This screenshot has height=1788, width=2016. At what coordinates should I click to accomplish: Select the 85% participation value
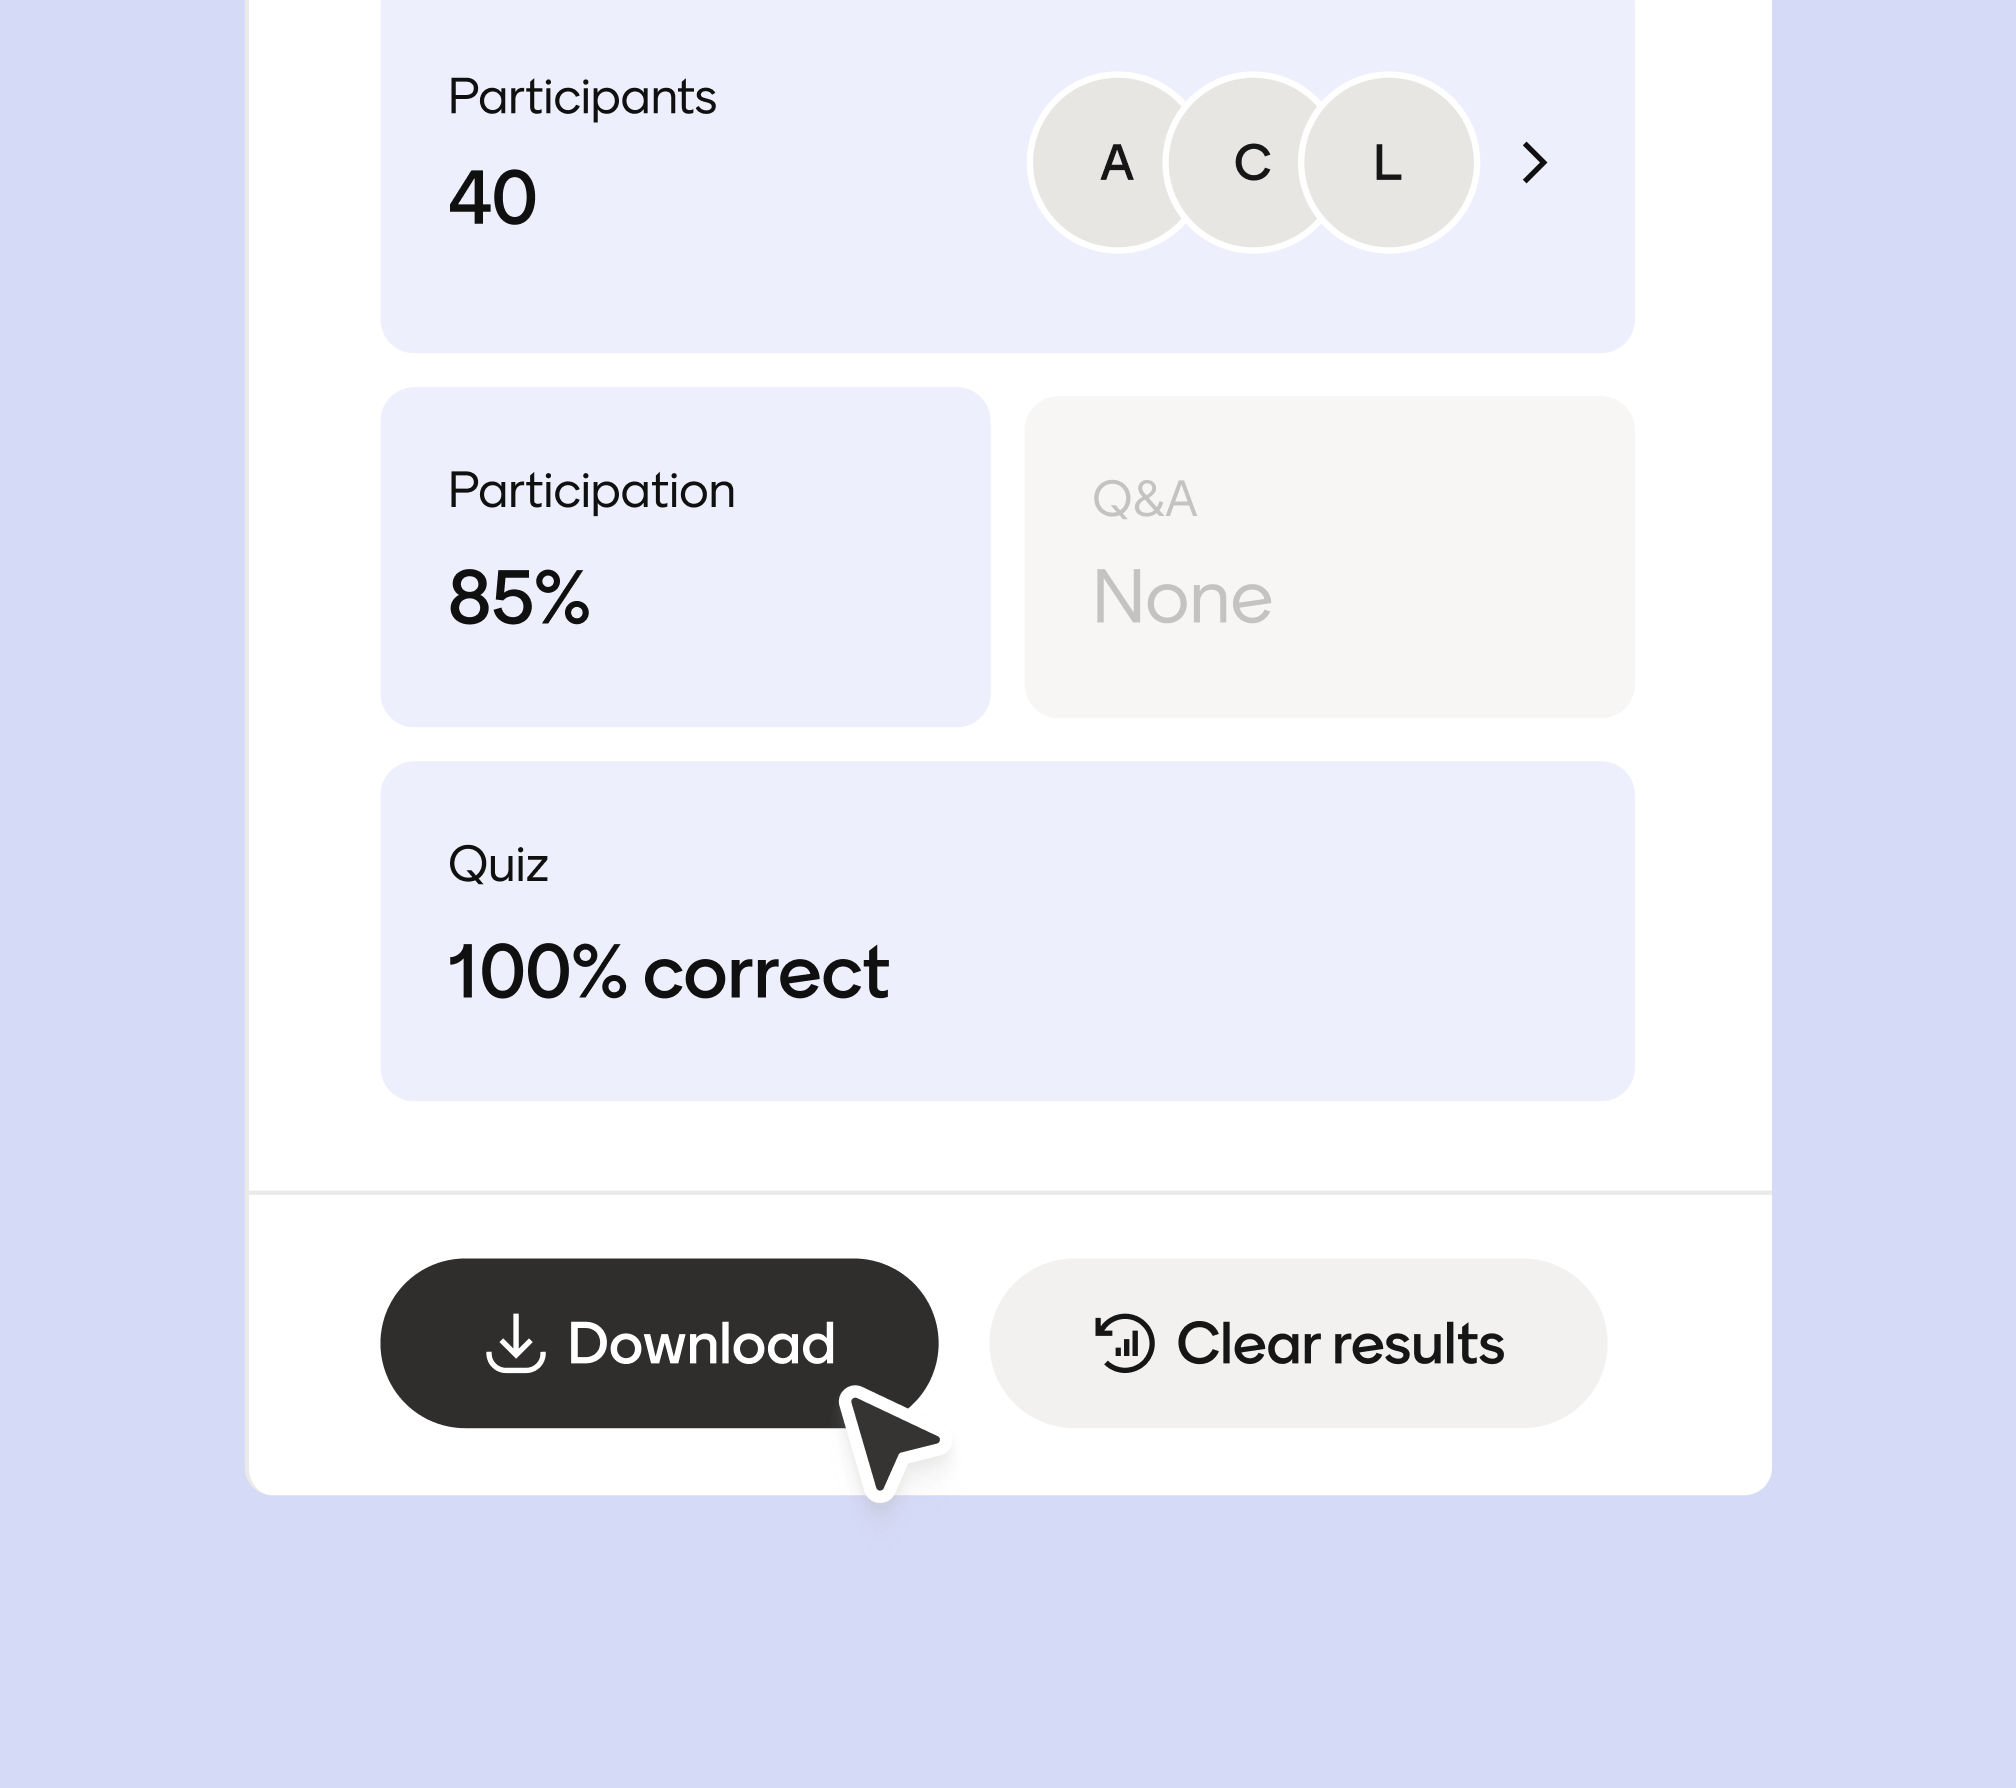[519, 597]
